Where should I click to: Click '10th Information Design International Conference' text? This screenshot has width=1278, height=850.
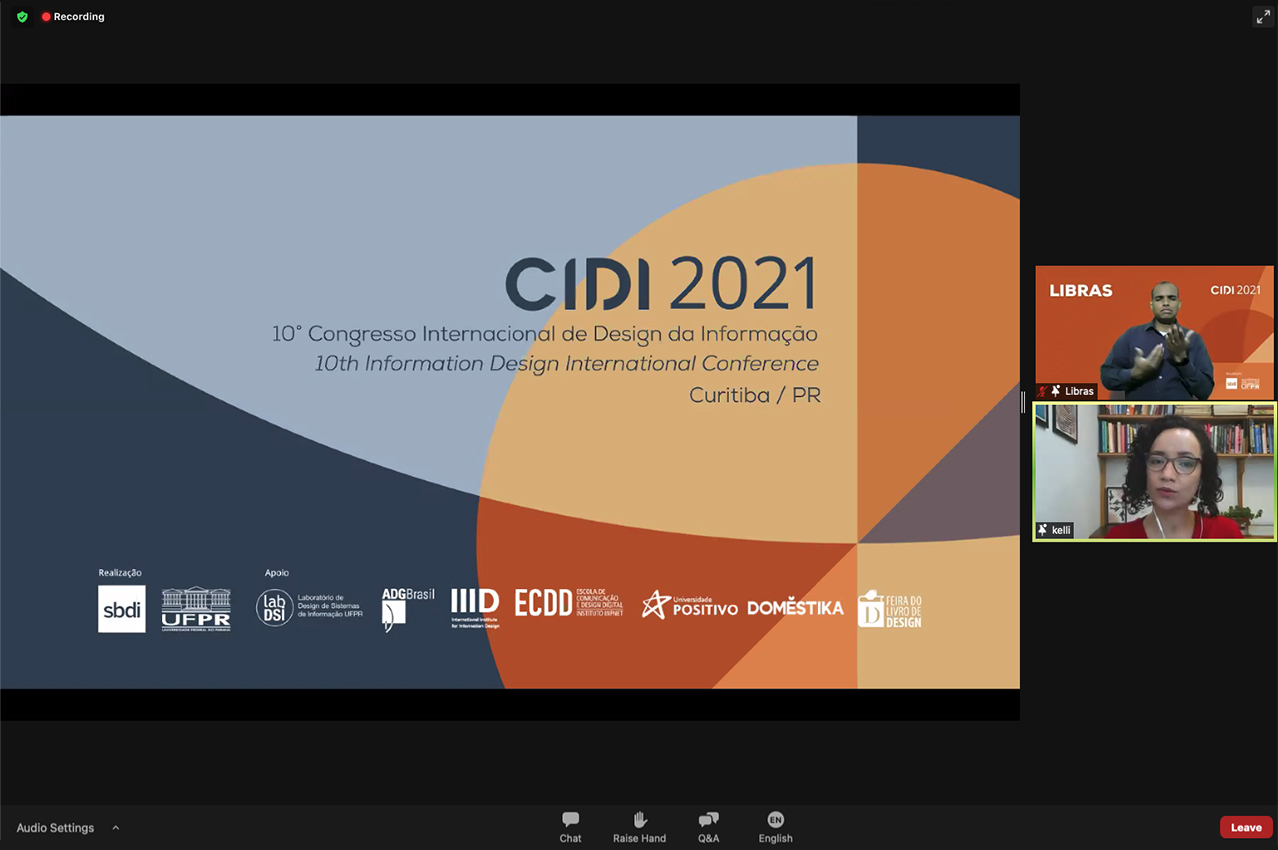[x=567, y=364]
